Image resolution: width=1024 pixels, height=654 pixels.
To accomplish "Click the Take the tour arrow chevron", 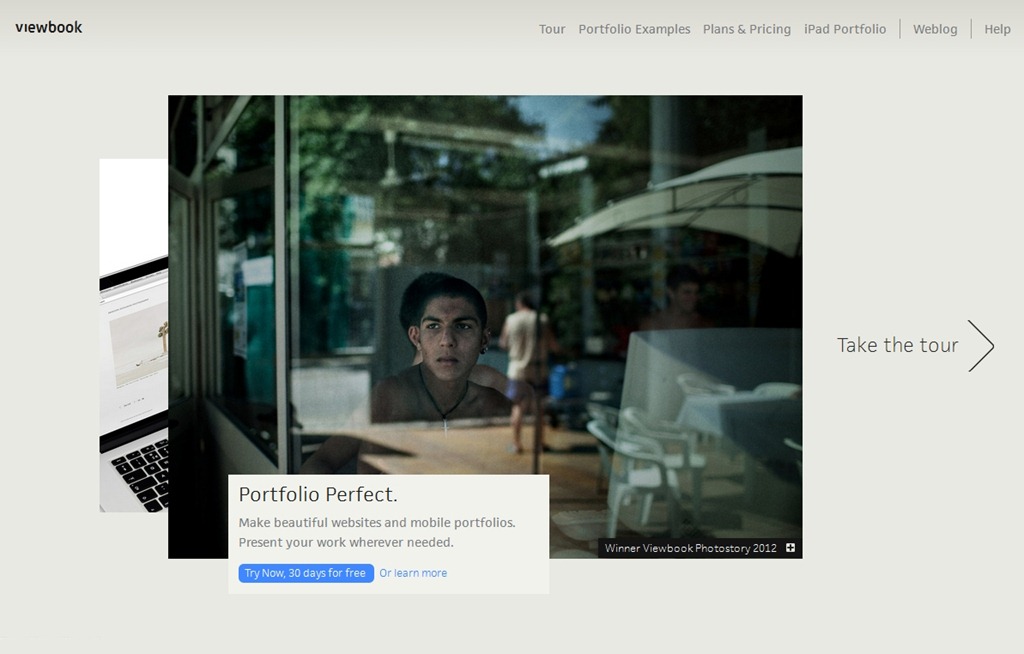I will pyautogui.click(x=981, y=346).
